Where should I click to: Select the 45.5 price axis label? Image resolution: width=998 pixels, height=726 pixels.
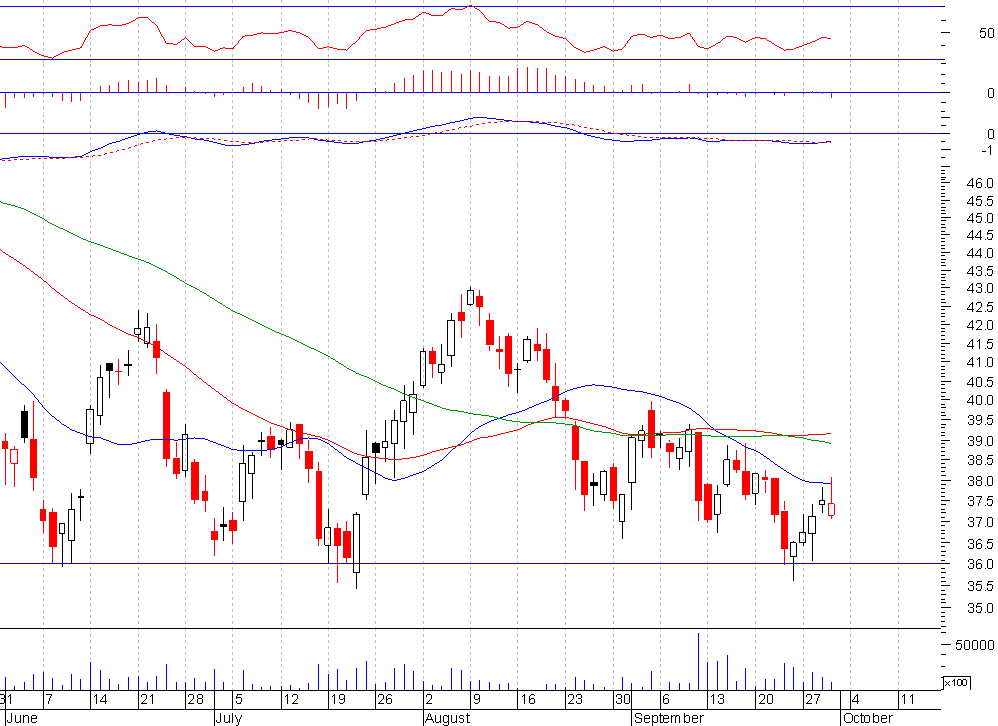pyautogui.click(x=980, y=201)
